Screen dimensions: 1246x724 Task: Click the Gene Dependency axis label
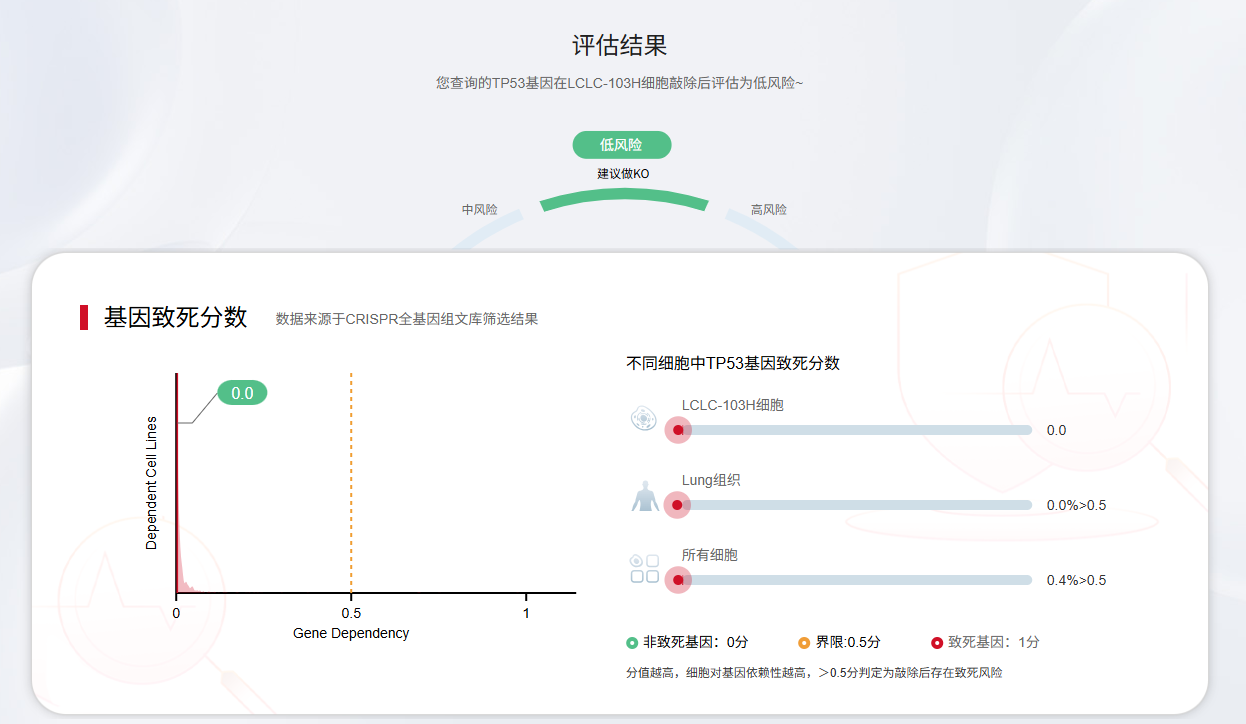[351, 633]
